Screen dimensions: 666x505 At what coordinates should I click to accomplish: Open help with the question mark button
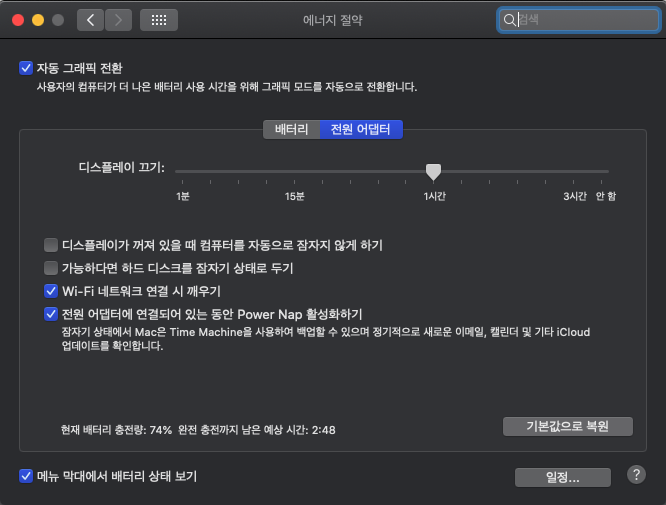(x=636, y=475)
